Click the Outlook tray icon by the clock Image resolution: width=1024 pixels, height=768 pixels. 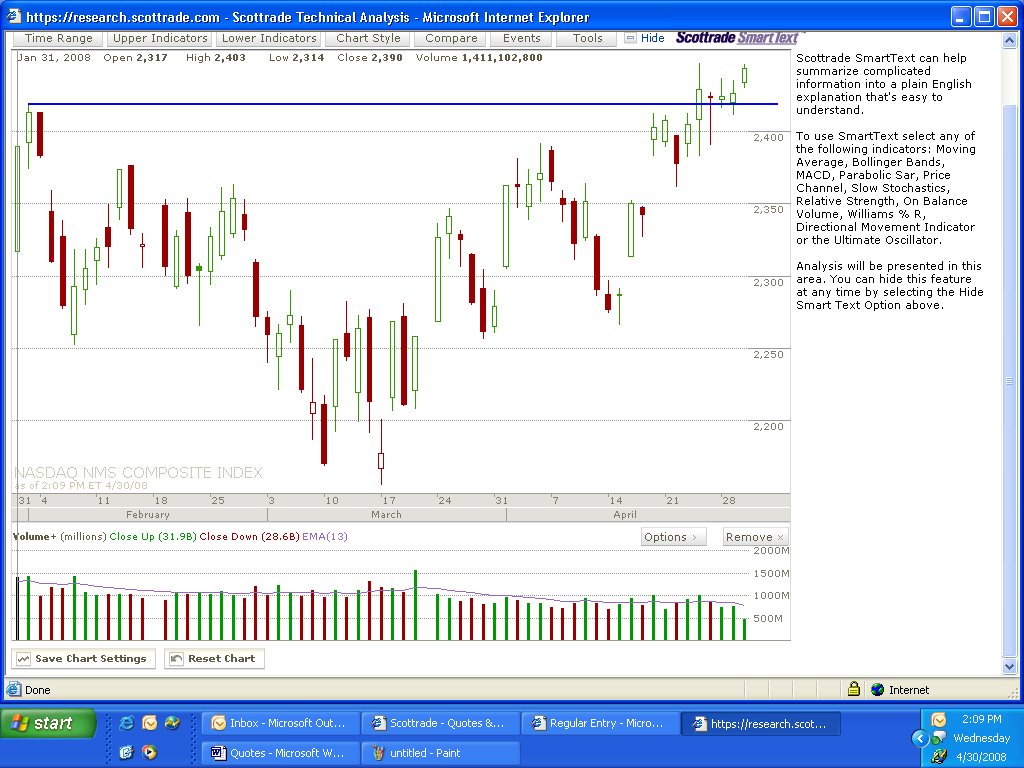938,720
